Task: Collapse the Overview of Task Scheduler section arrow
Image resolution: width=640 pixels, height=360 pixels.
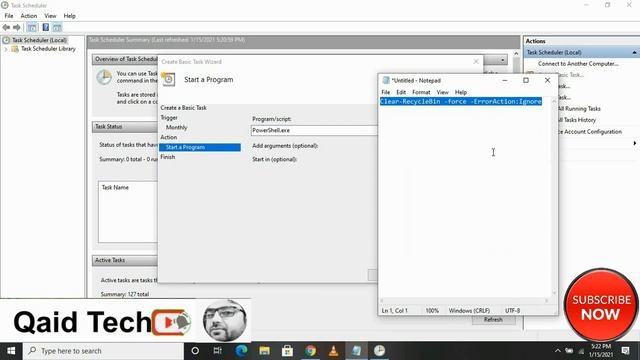Action: coord(502,60)
